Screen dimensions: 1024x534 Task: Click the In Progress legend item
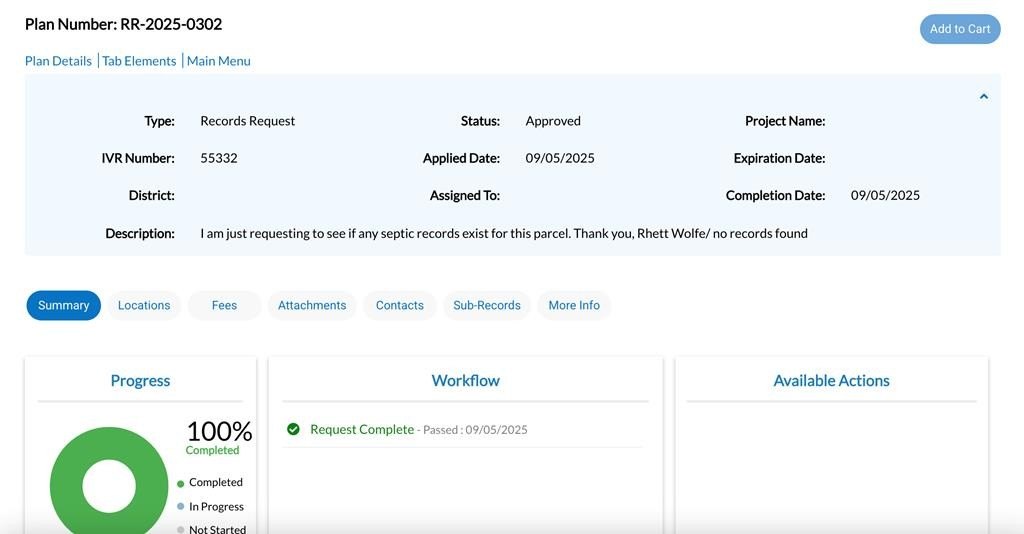[x=215, y=507]
